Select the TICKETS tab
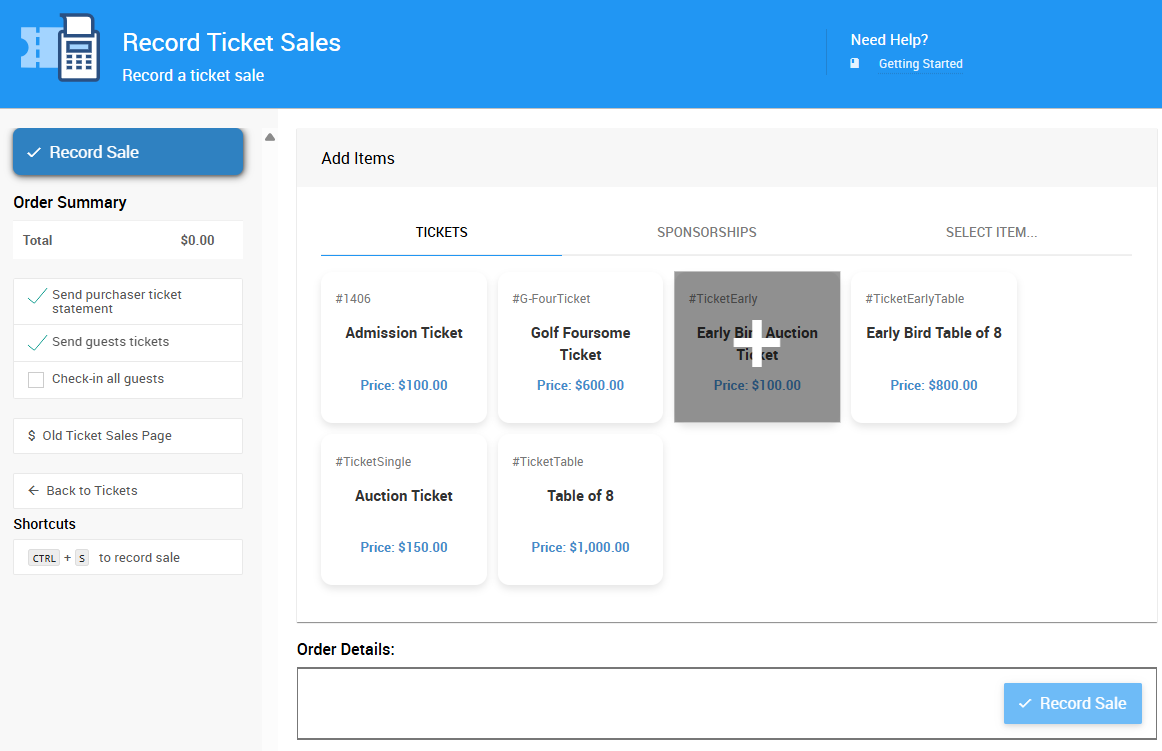The height and width of the screenshot is (751, 1162). (441, 231)
